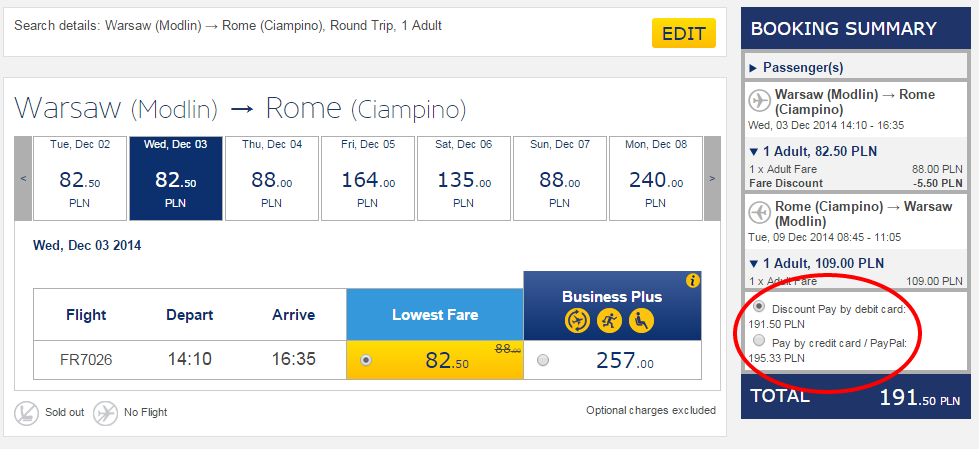Click the Sold out legend icon
Viewport: 979px width, 449px height.
coord(26,412)
